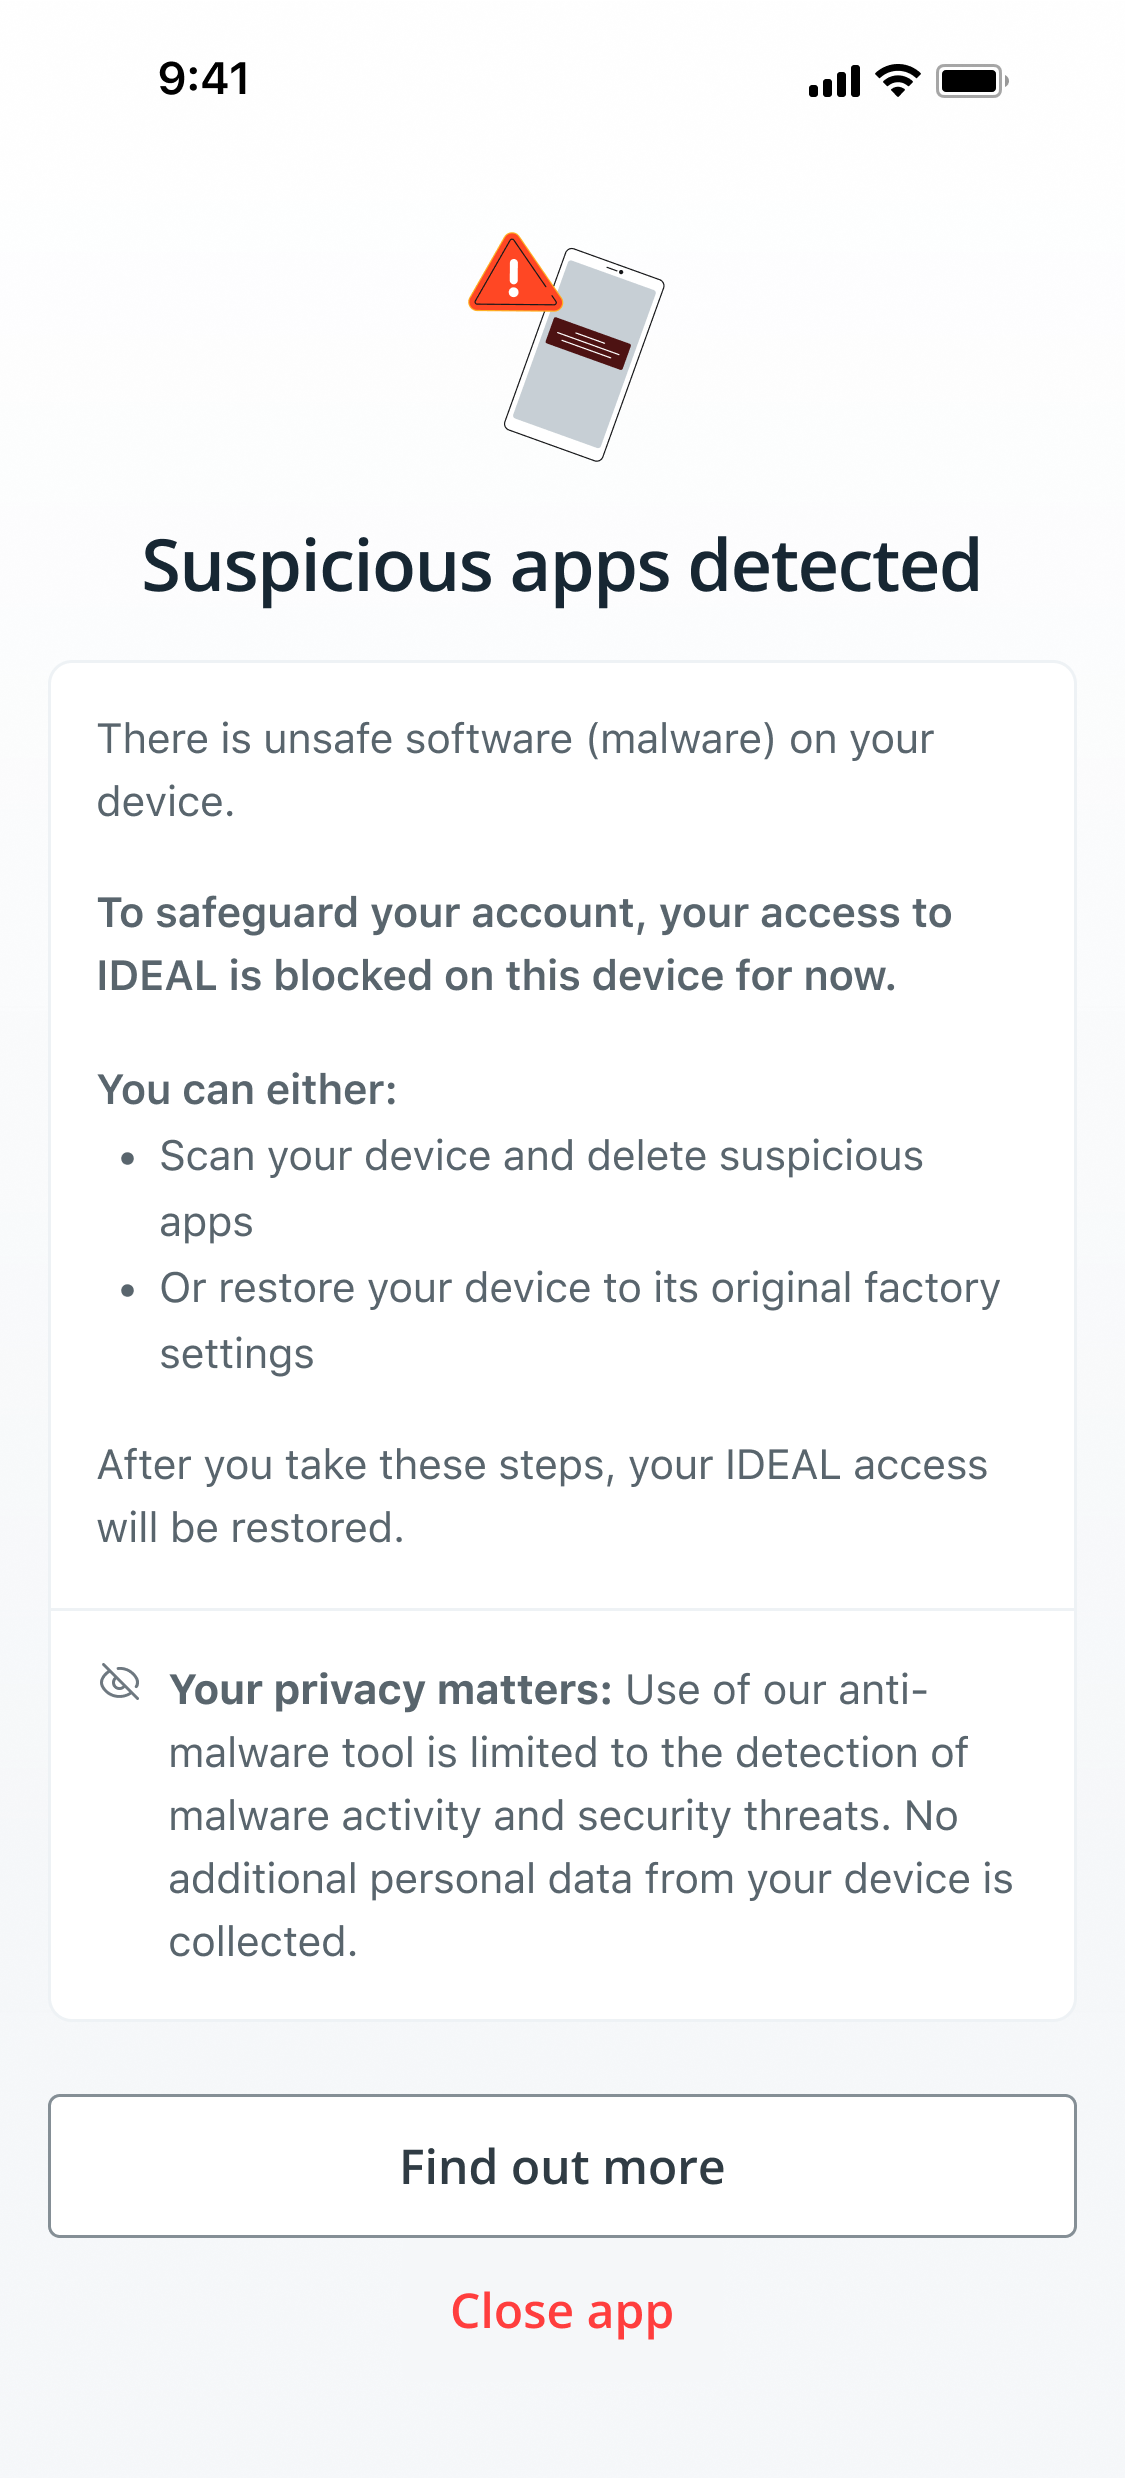Tap the Wi-Fi status icon
The image size is (1125, 2478).
[897, 80]
